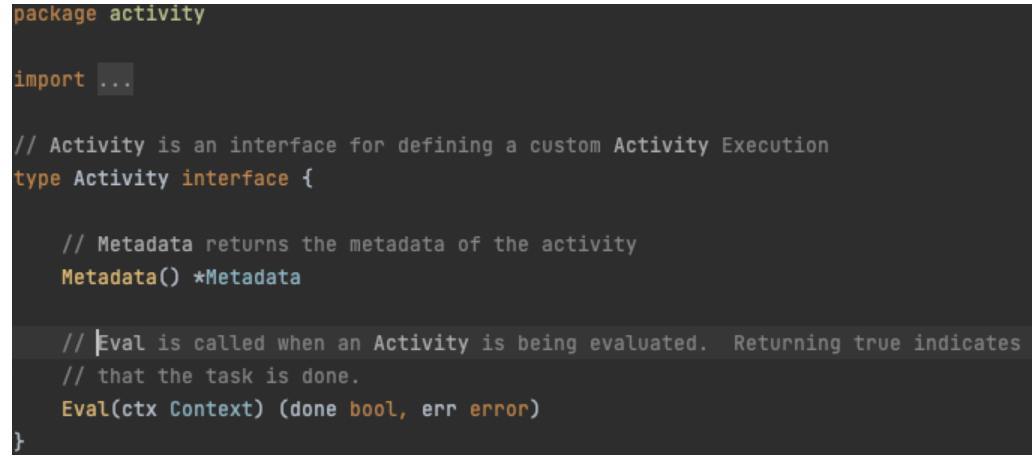Screen dimensions: 1034x463
Task: Click the bold Eval word in comment
Action: pos(121,344)
